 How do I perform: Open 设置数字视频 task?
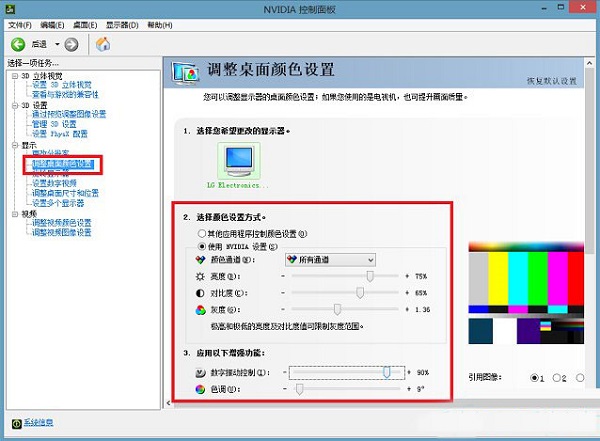(54, 183)
